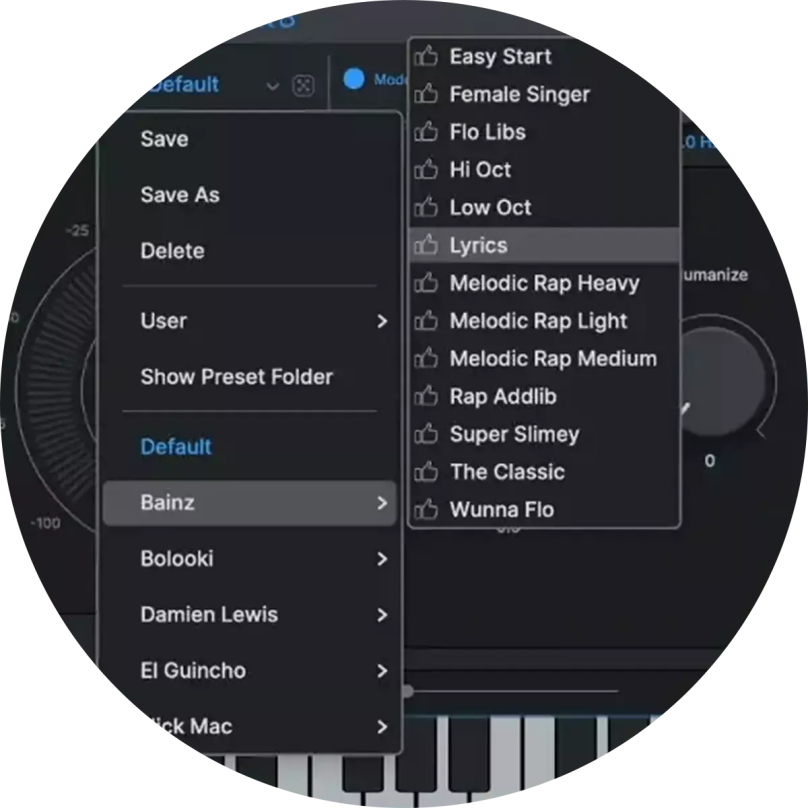
Task: Click the thumbs-up icon beside Hi Oct
Action: (426, 170)
